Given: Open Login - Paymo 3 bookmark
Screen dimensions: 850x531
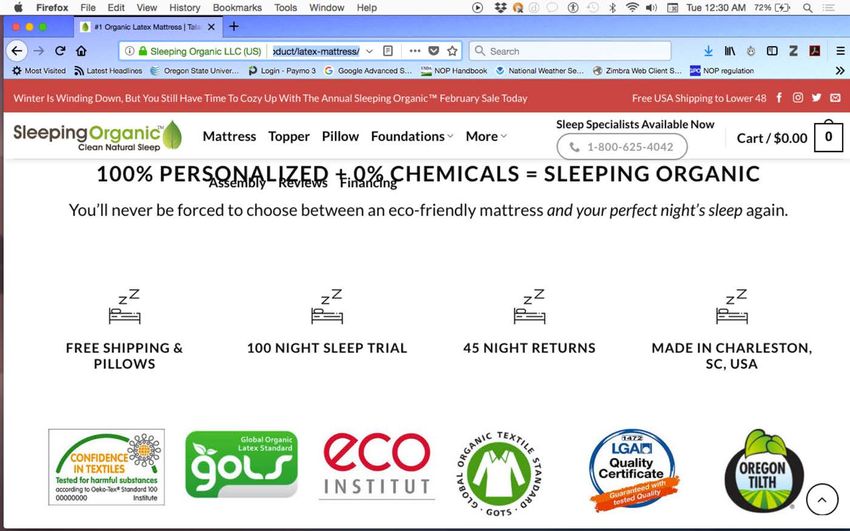Looking at the screenshot, I should [282, 70].
